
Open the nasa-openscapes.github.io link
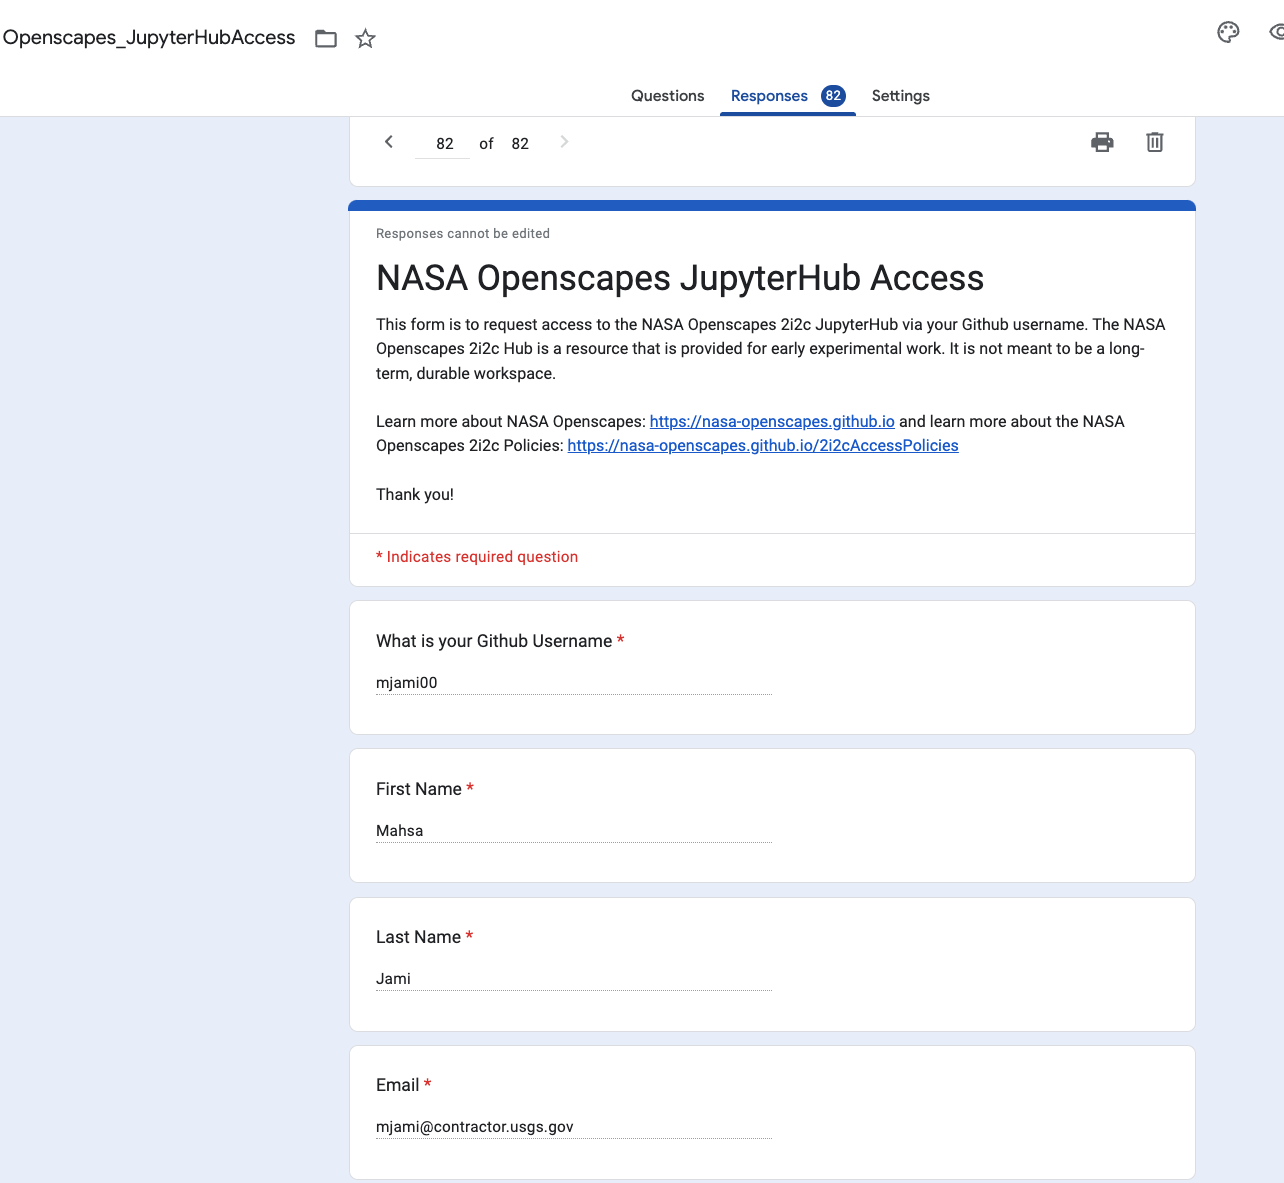tap(772, 421)
